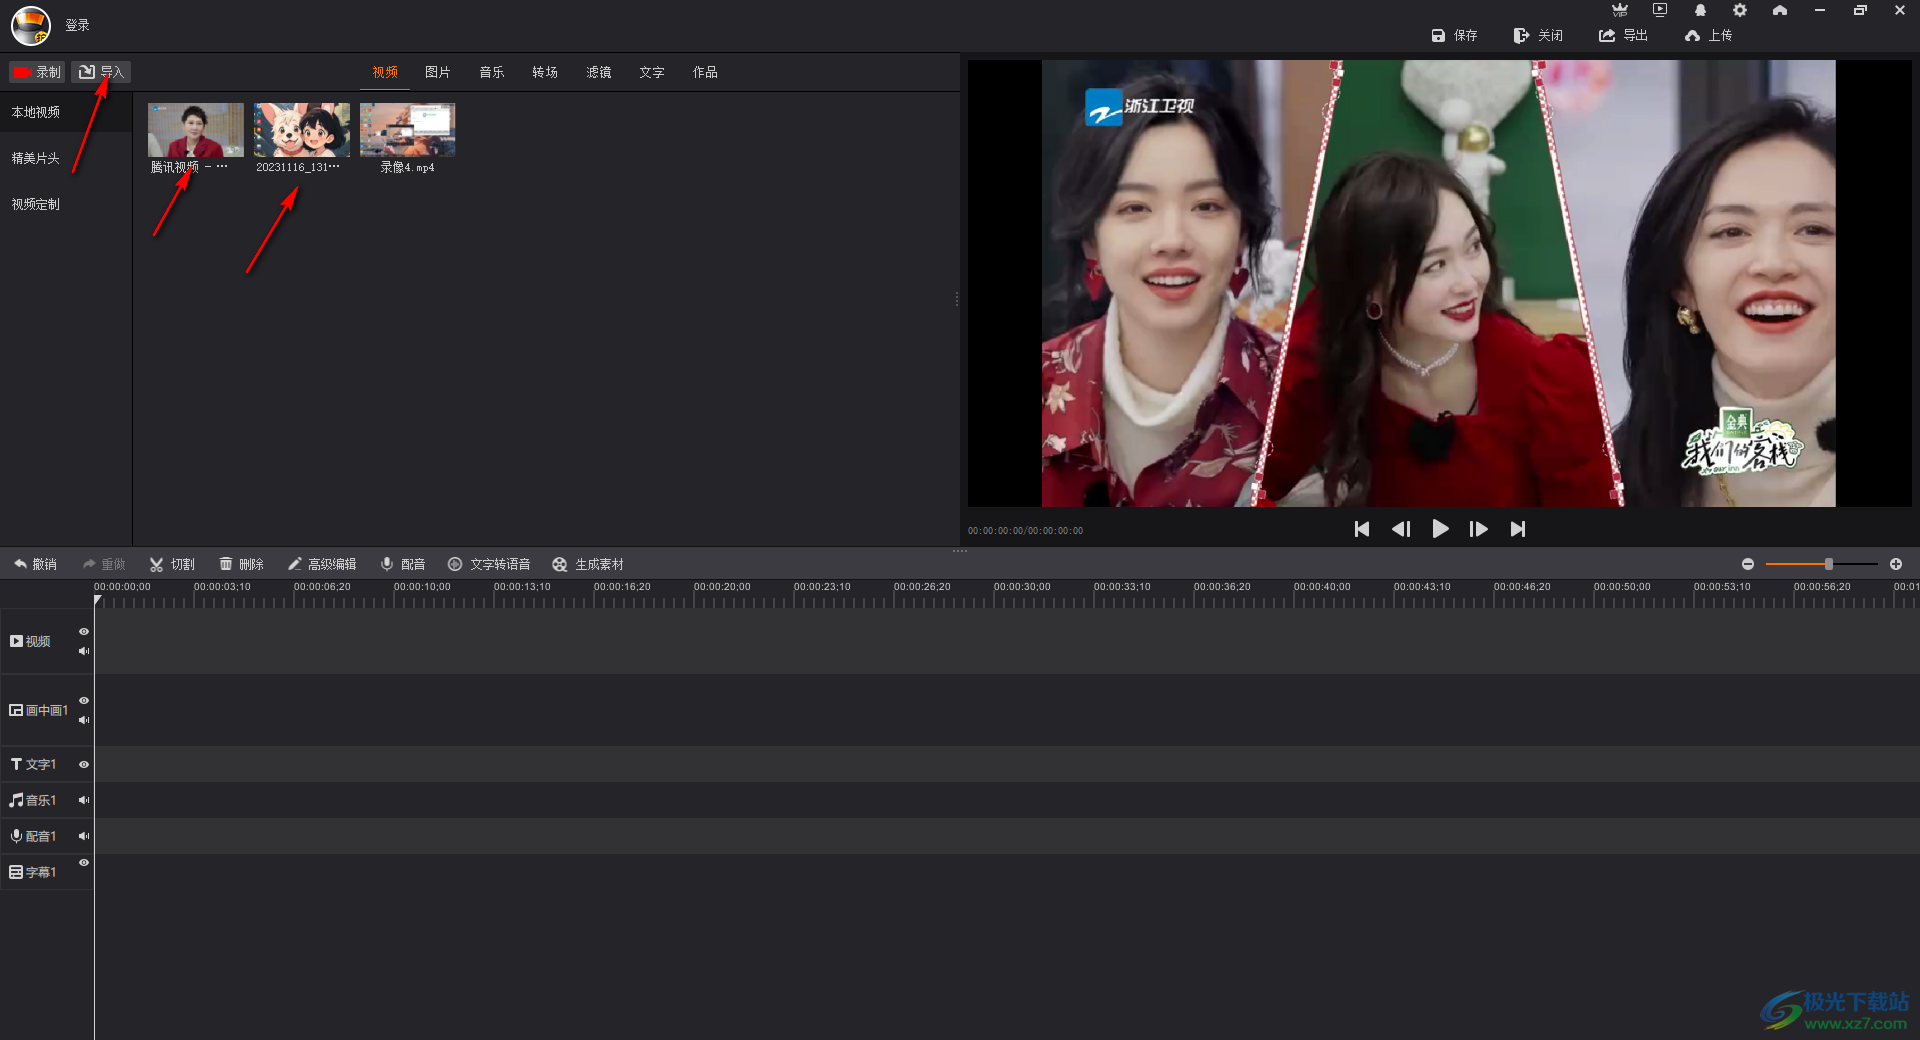Zoom out the timeline with minus icon
The width and height of the screenshot is (1920, 1040).
(1748, 564)
